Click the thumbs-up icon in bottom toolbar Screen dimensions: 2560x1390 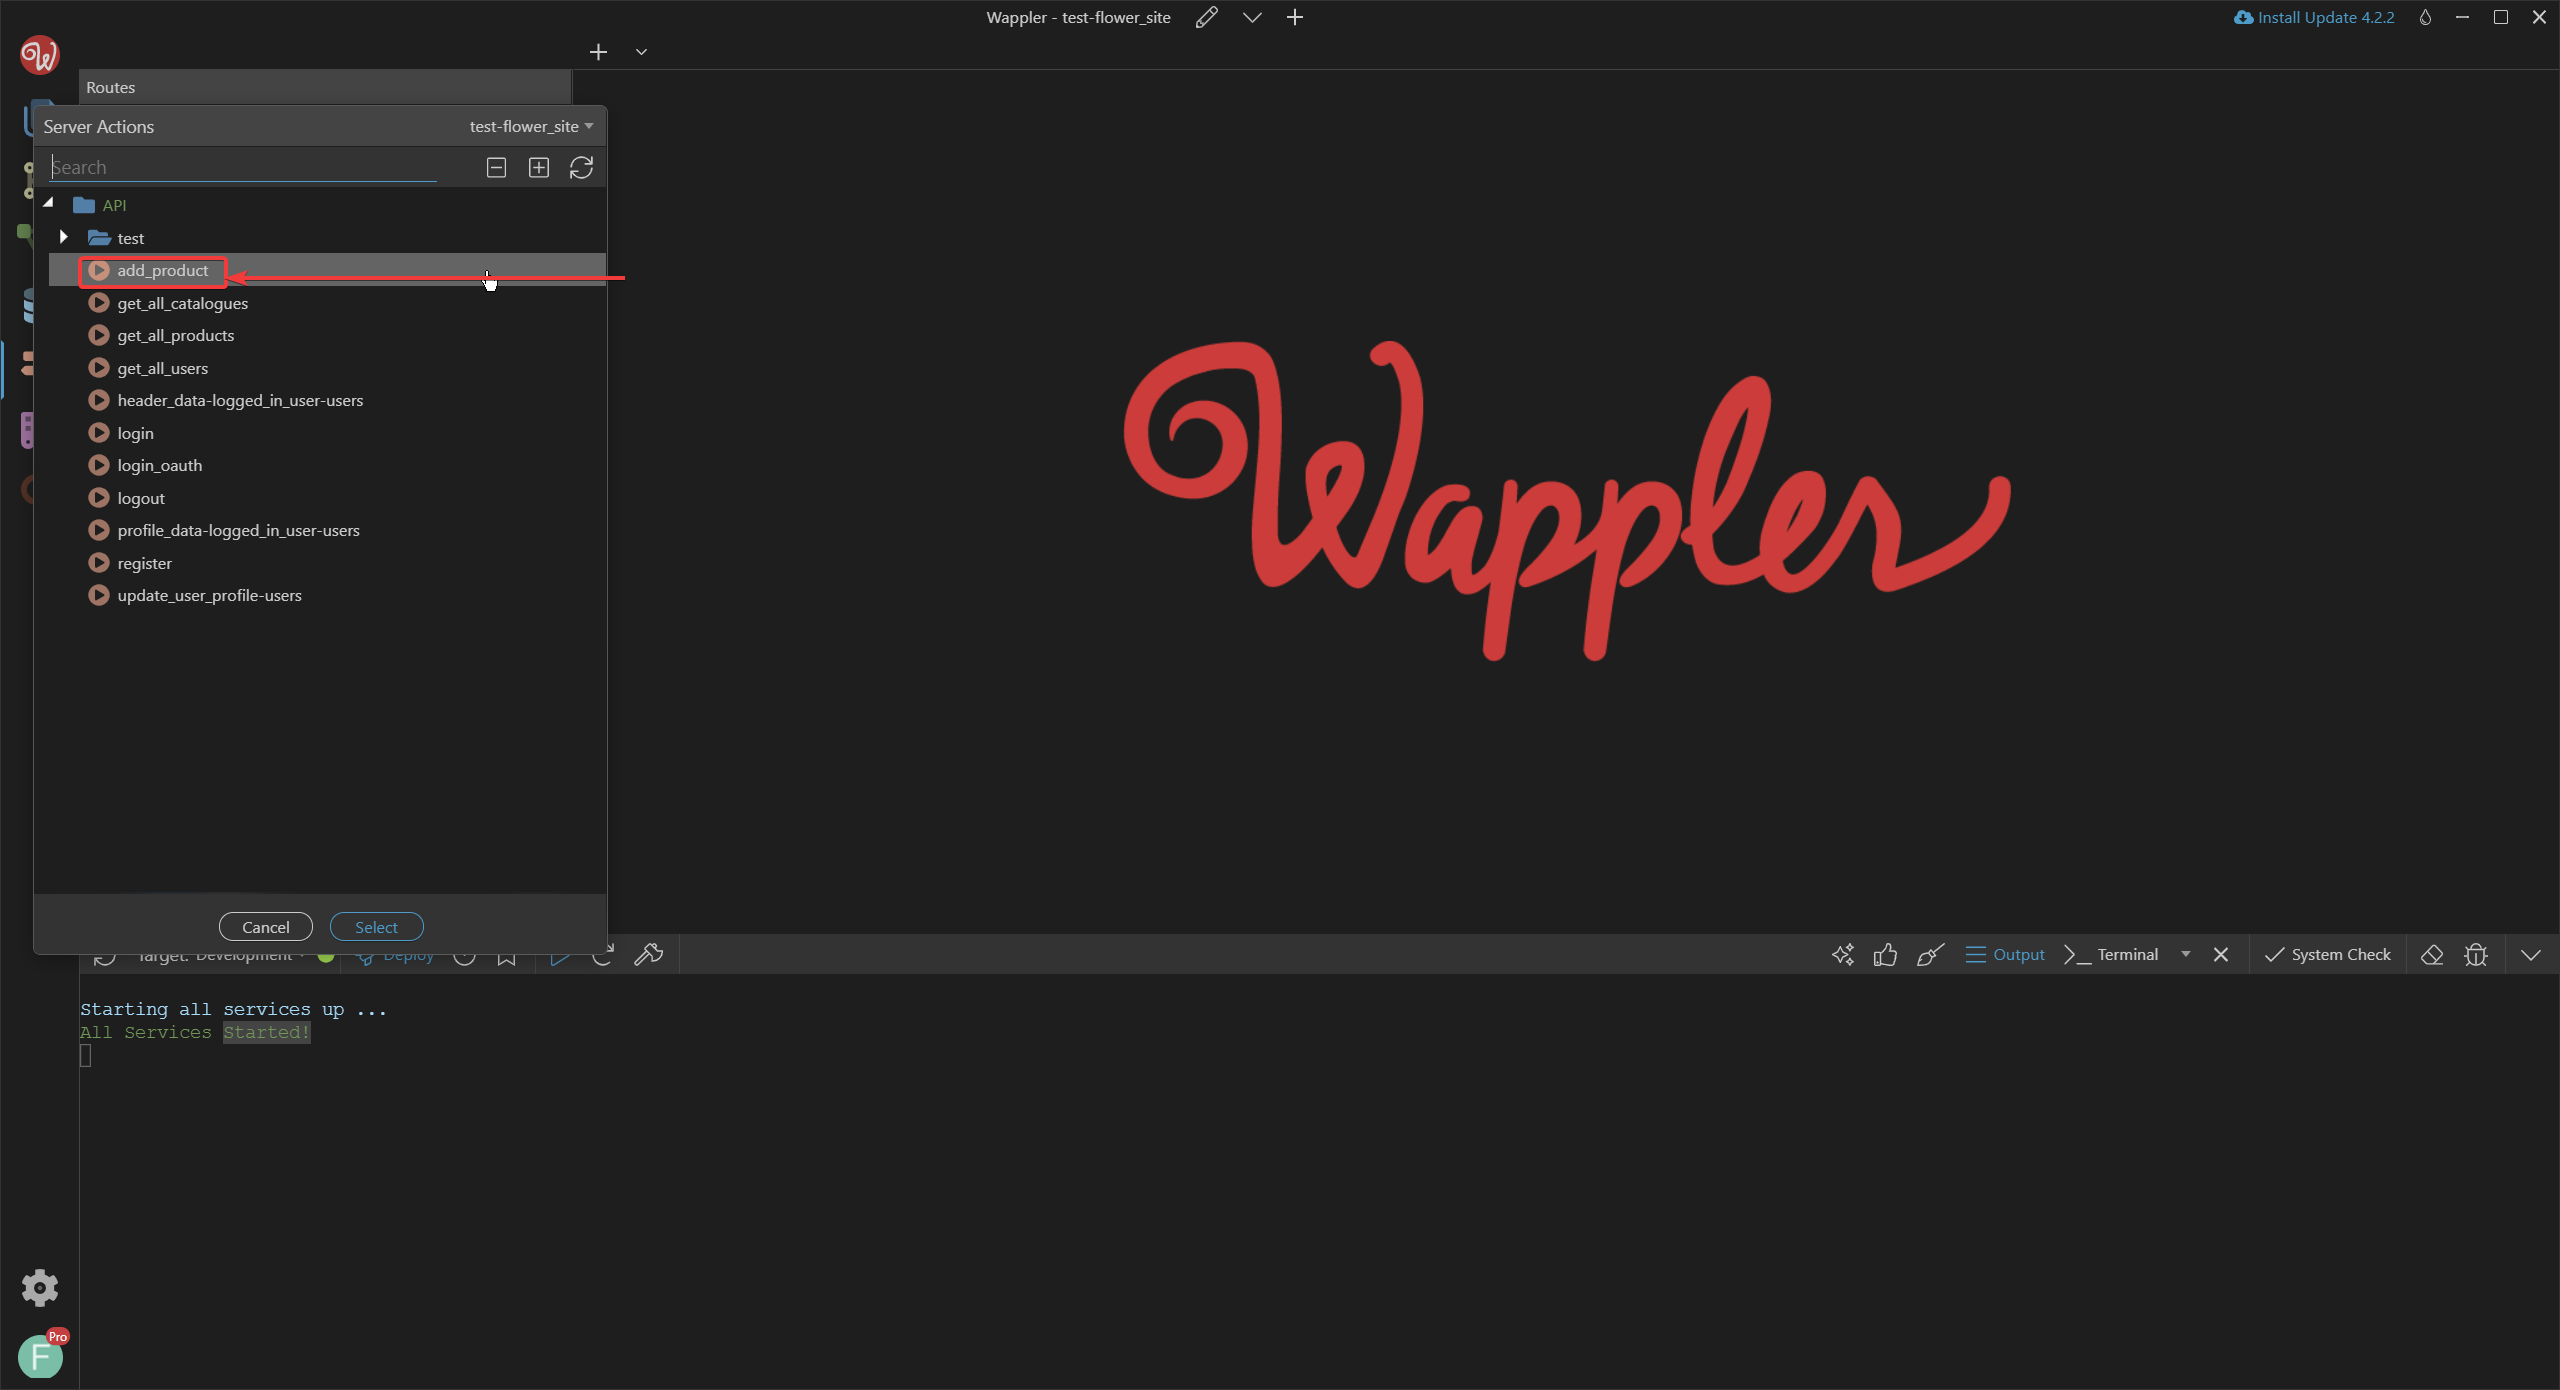point(1886,955)
